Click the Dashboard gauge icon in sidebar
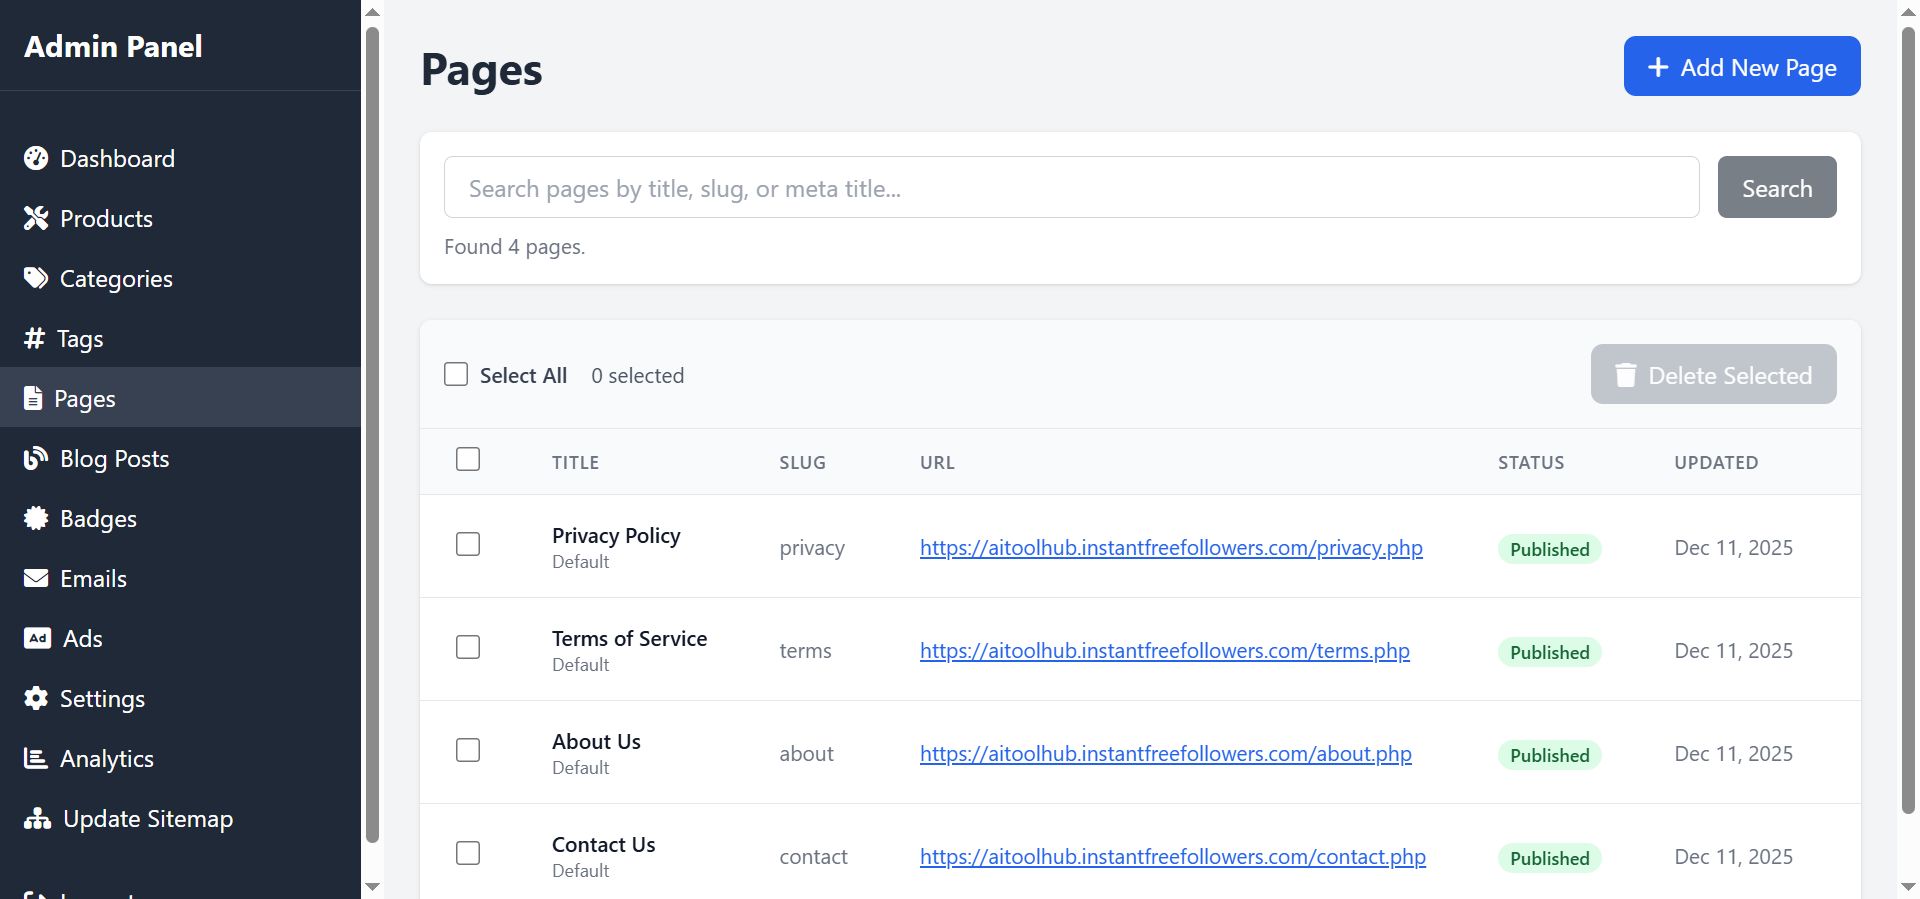The width and height of the screenshot is (1920, 899). 36,159
